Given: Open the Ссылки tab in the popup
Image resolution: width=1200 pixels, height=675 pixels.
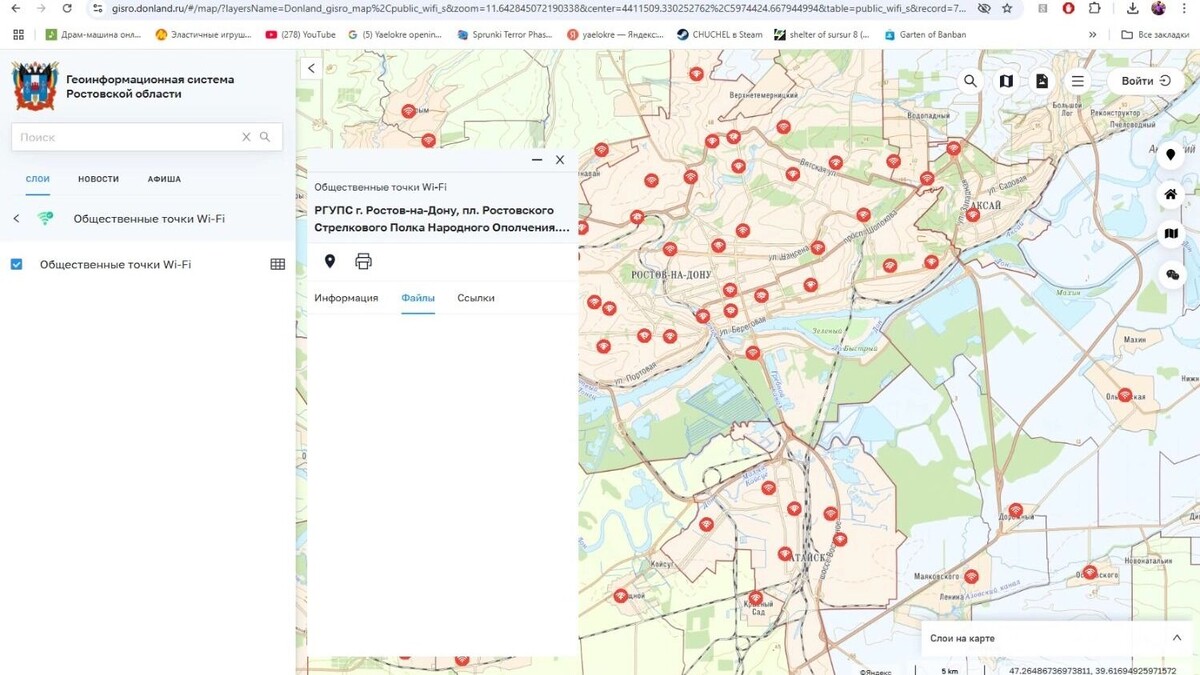Looking at the screenshot, I should 476,298.
